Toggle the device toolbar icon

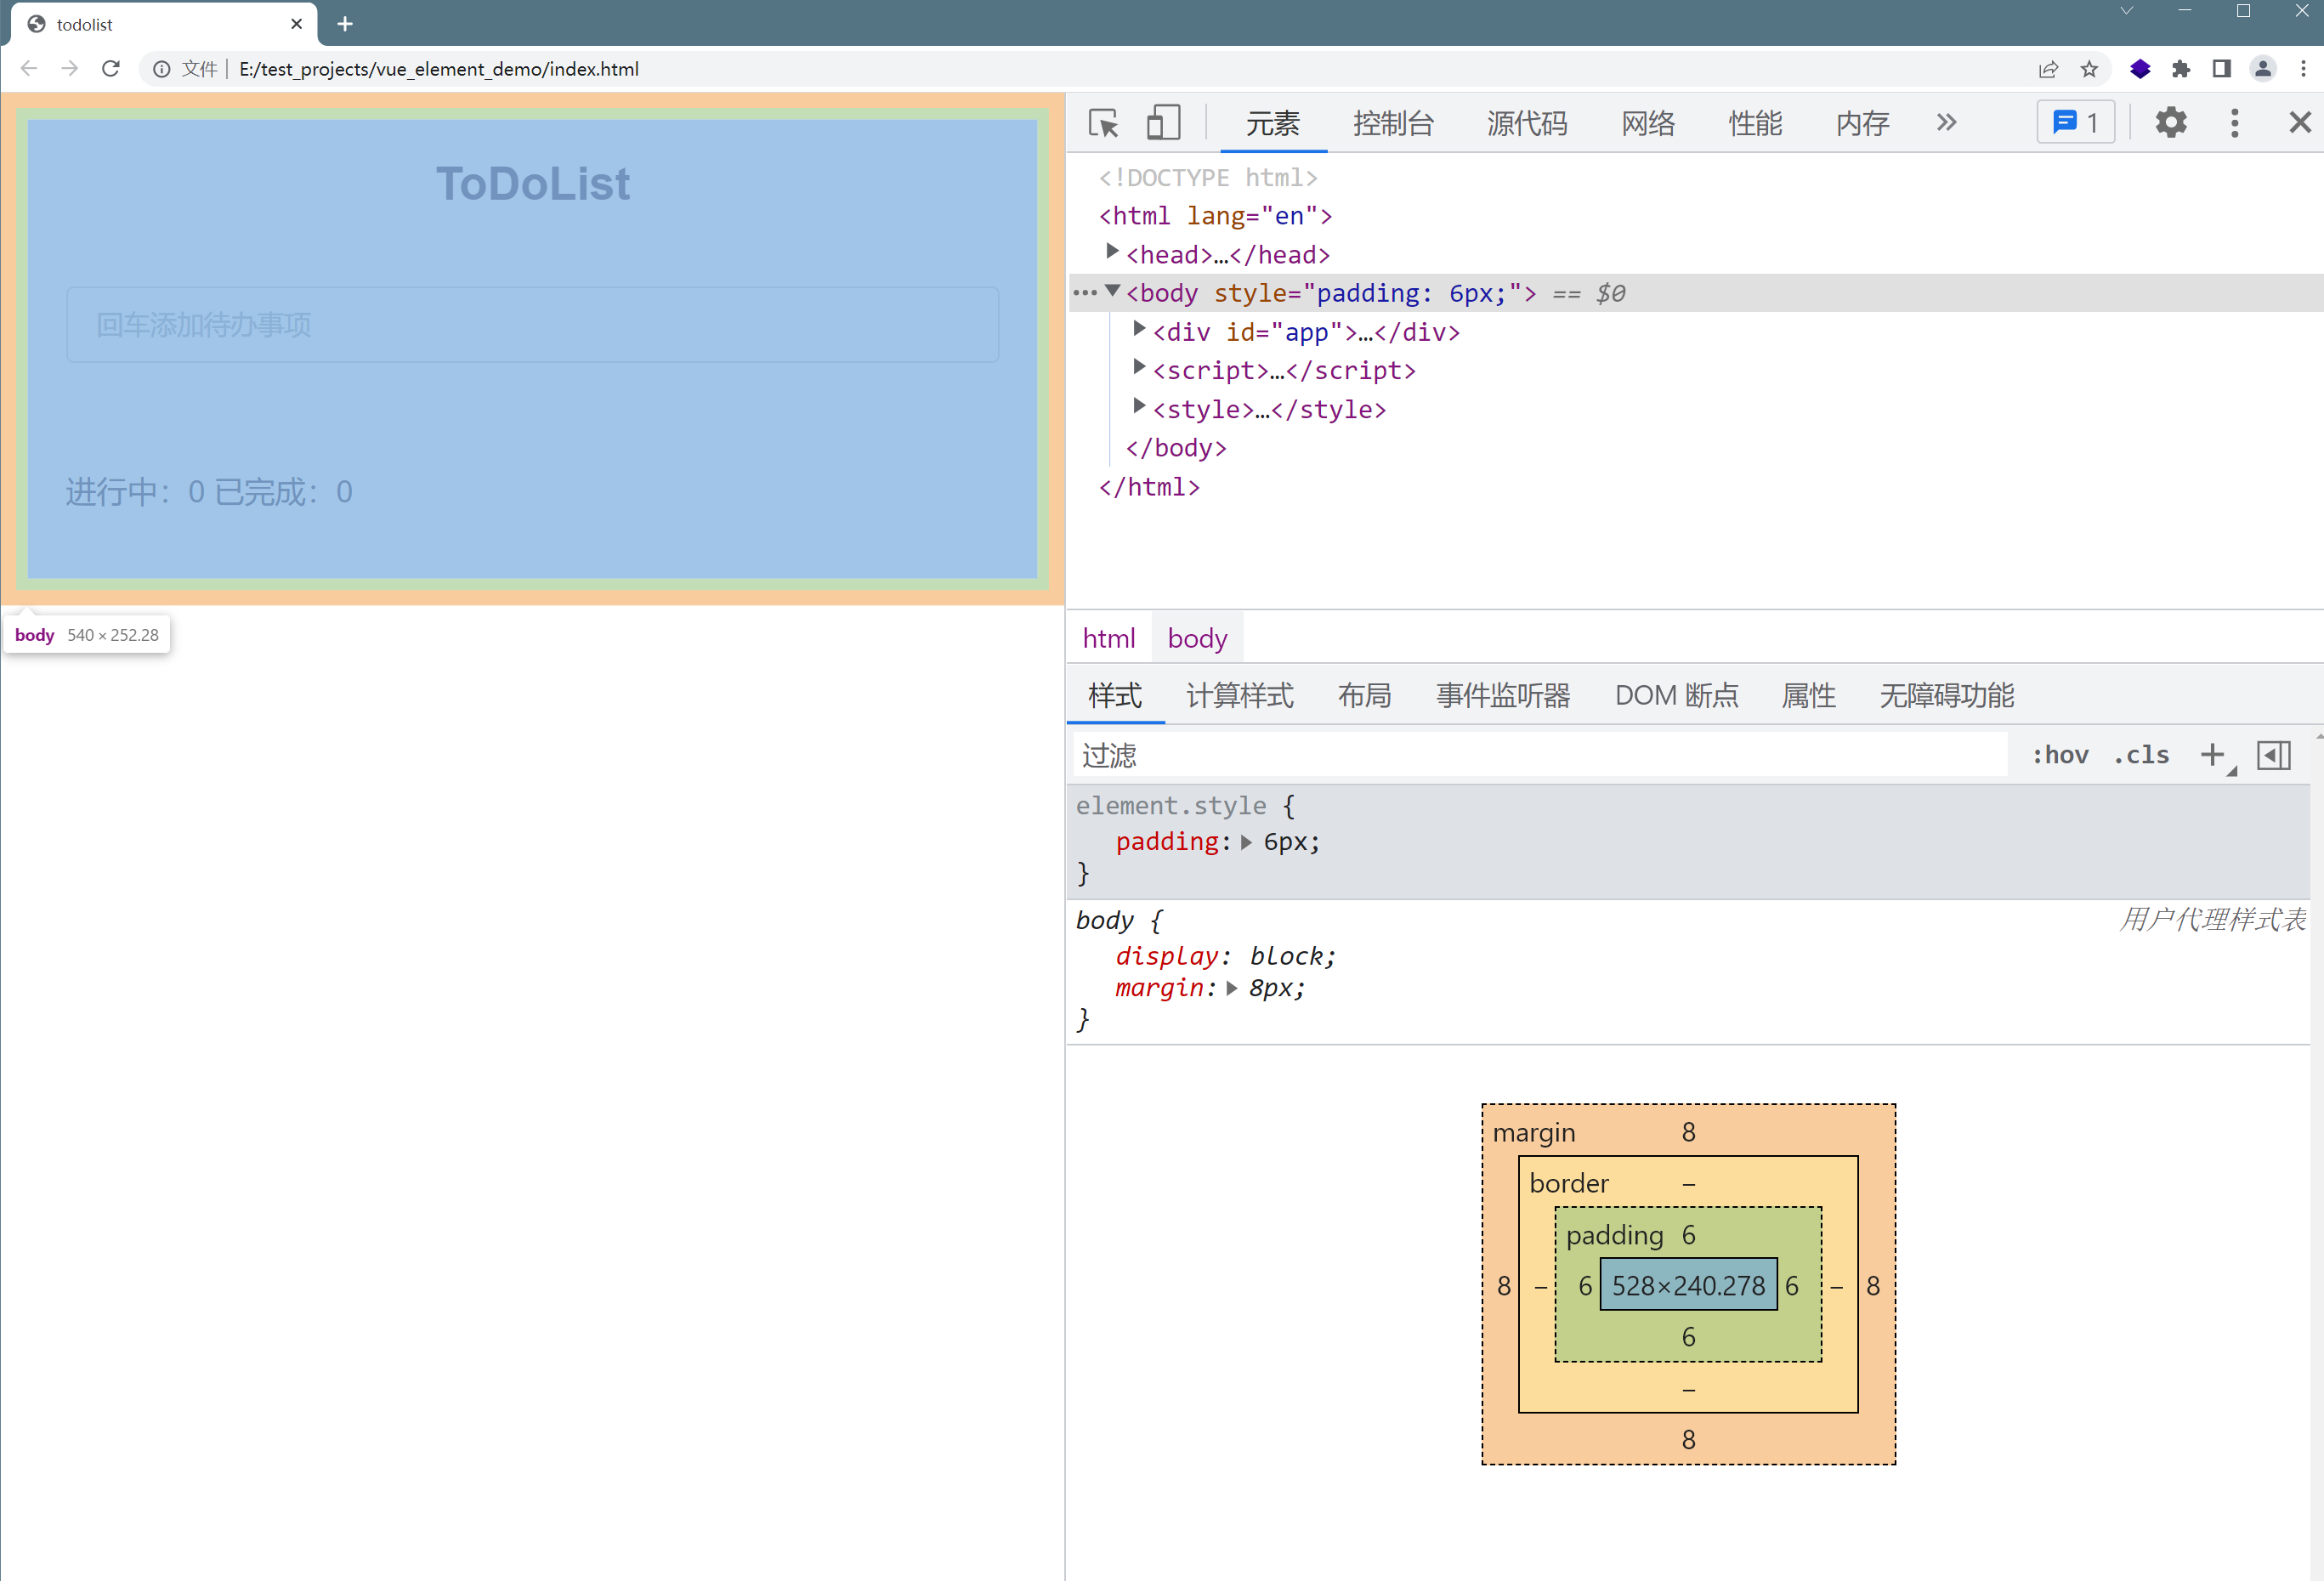[x=1162, y=123]
